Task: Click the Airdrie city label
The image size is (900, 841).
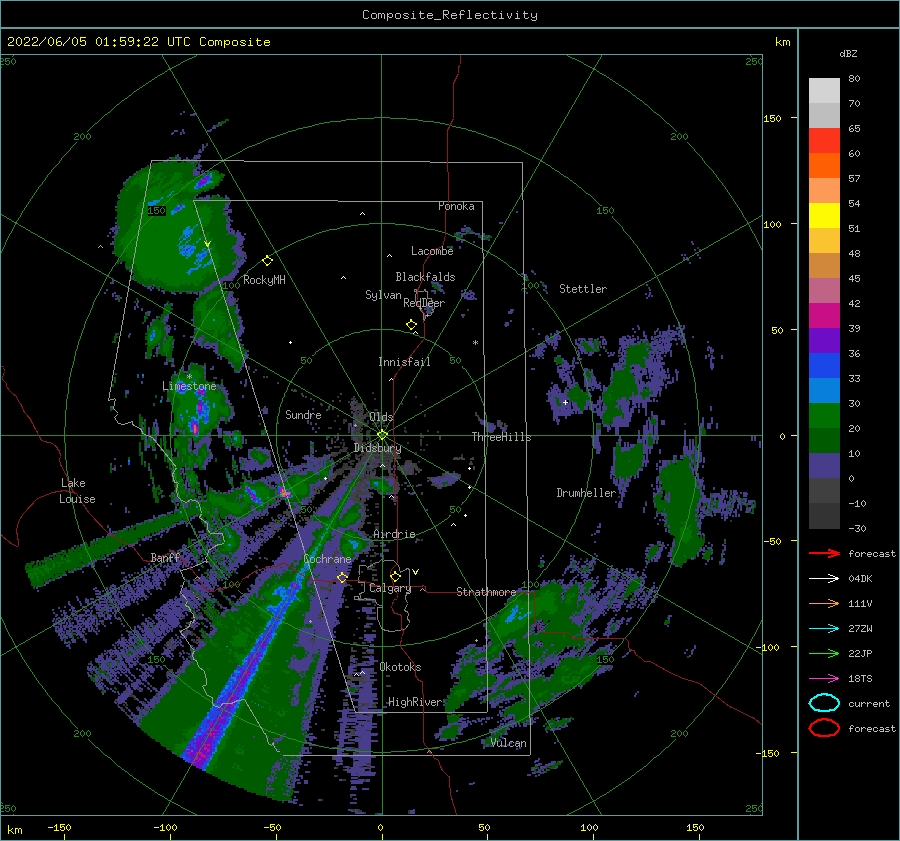Action: pos(394,534)
